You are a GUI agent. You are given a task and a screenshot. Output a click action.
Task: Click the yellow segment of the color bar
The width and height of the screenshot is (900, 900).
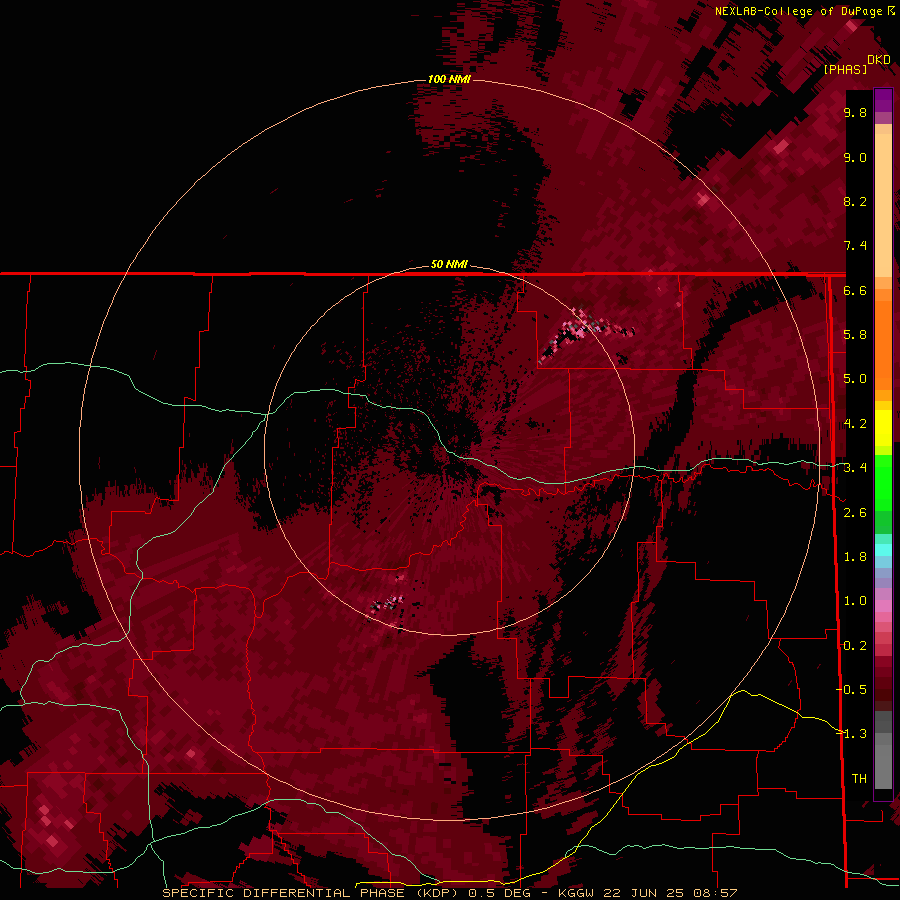point(883,428)
